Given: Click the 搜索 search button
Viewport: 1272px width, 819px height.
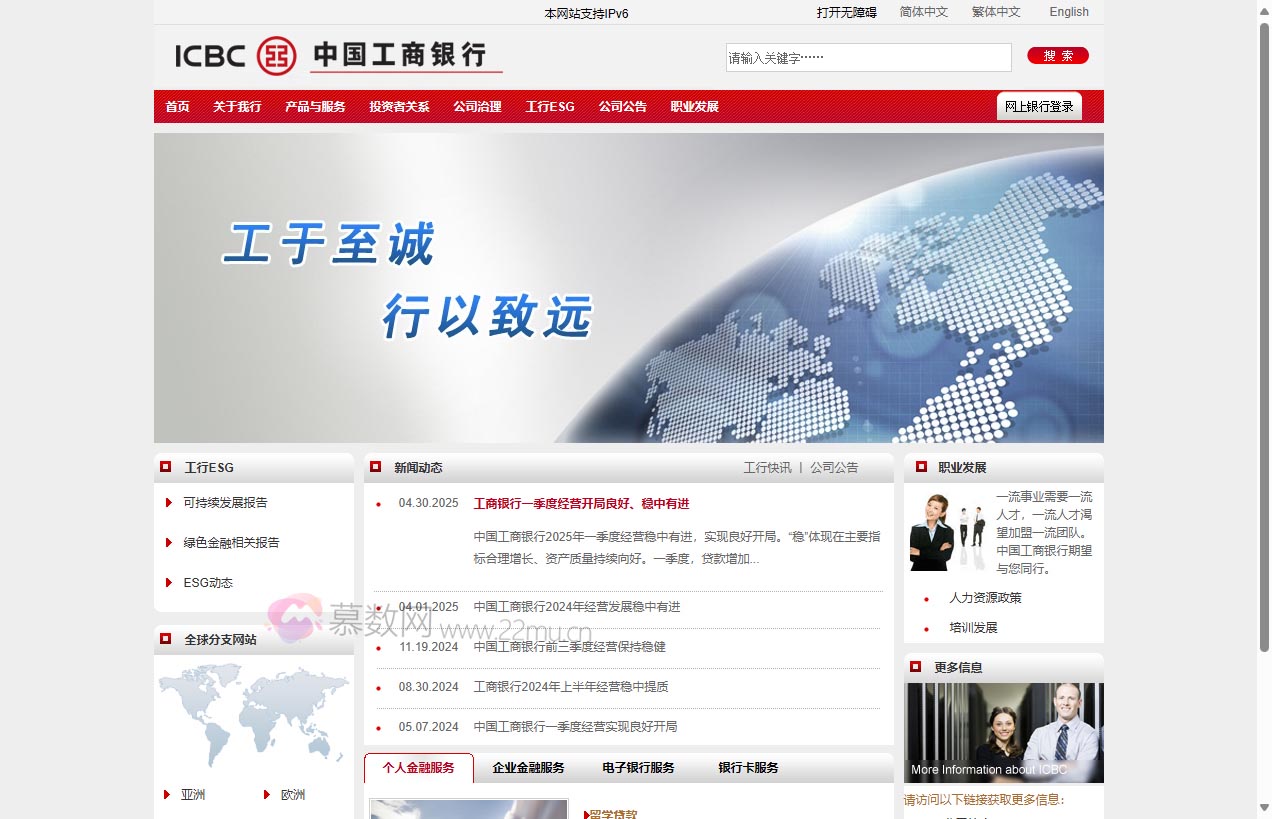Looking at the screenshot, I should pyautogui.click(x=1057, y=56).
